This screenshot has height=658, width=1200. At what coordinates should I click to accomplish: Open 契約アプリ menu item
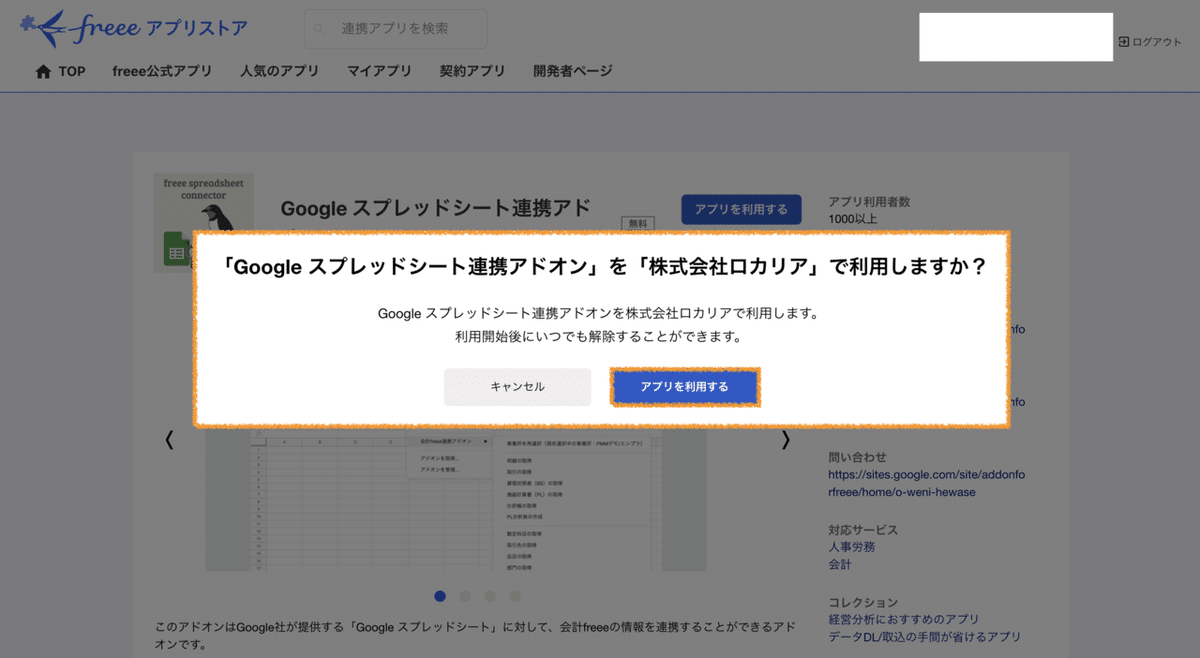click(472, 72)
